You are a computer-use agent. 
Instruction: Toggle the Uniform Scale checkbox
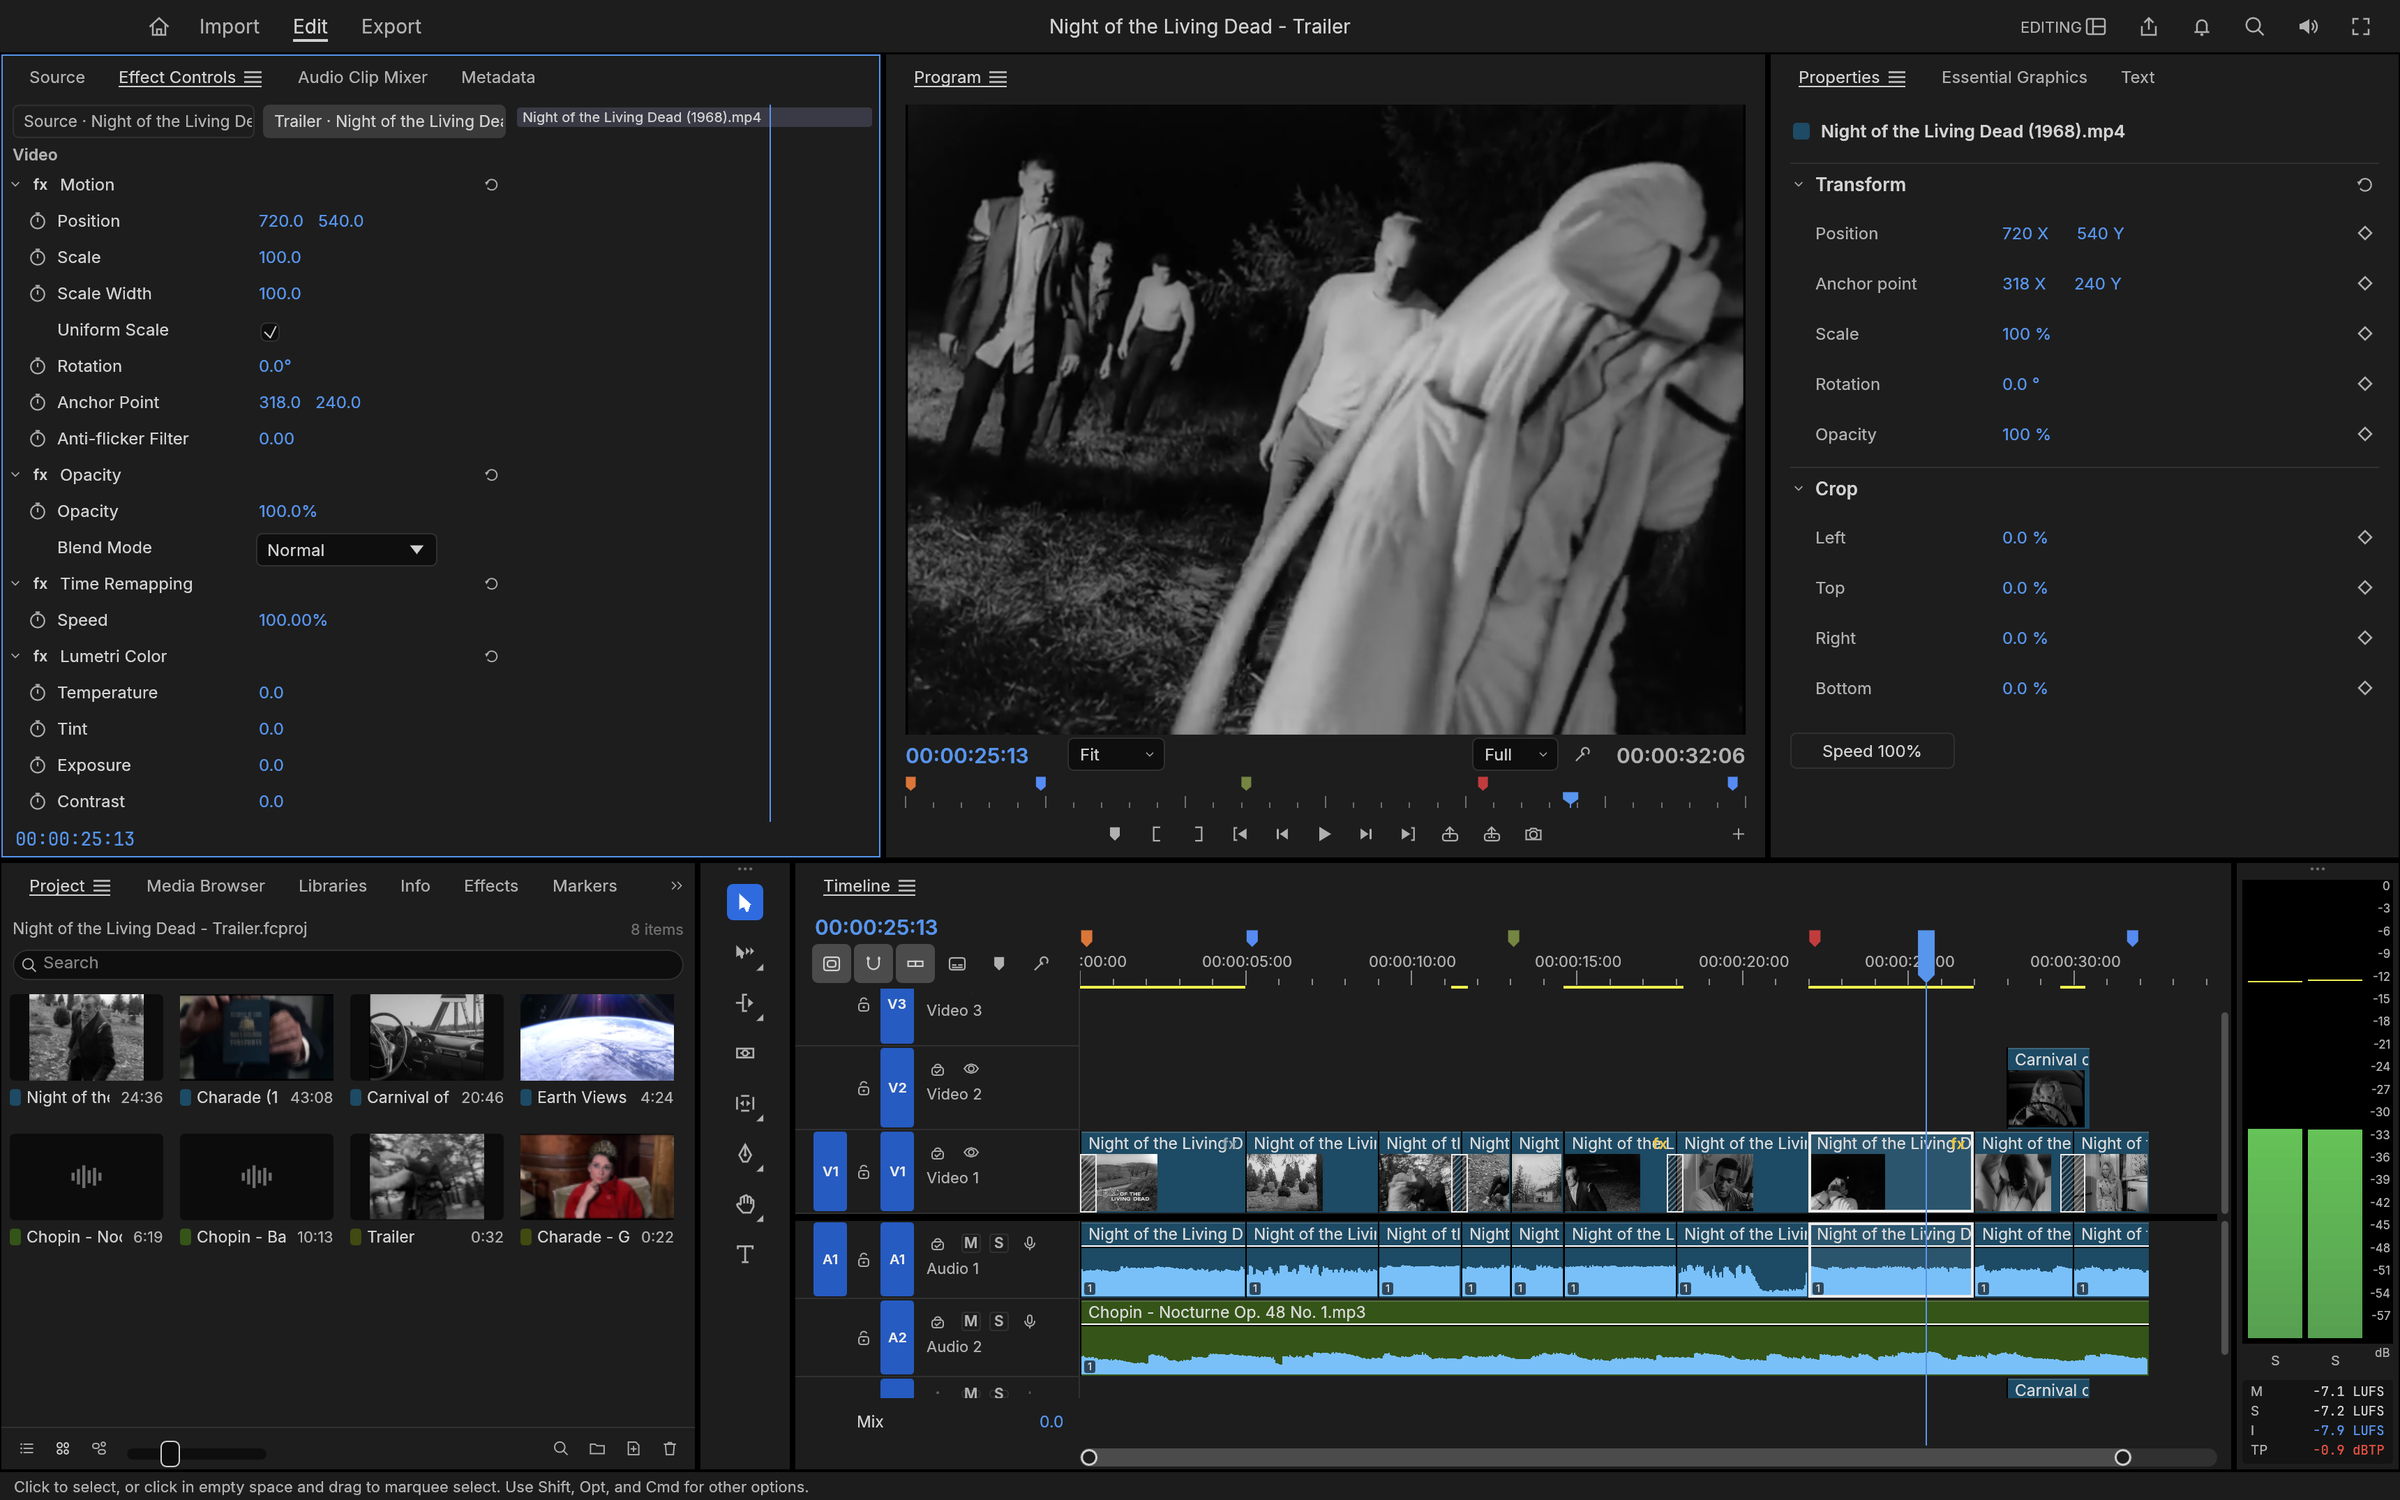pos(270,331)
